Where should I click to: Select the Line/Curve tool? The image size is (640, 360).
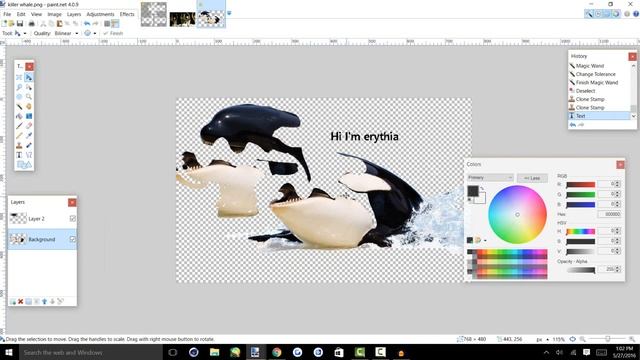[29, 155]
